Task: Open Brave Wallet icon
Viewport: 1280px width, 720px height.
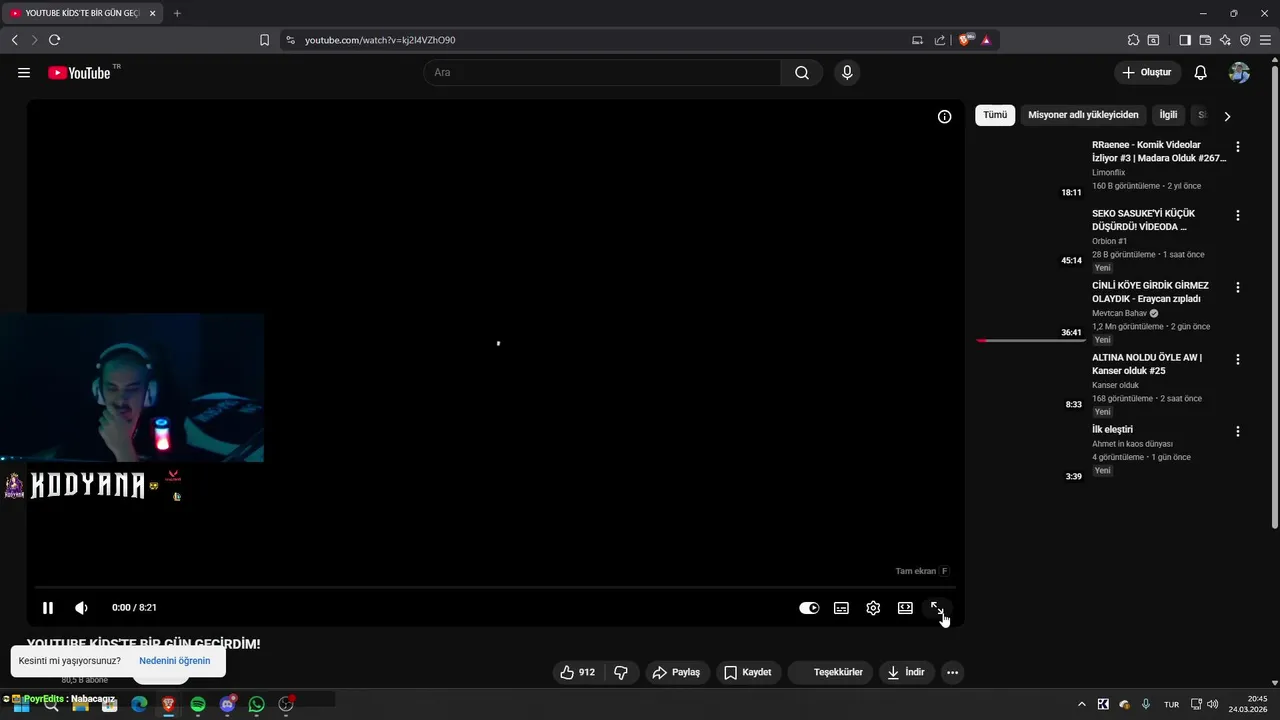Action: (1205, 40)
